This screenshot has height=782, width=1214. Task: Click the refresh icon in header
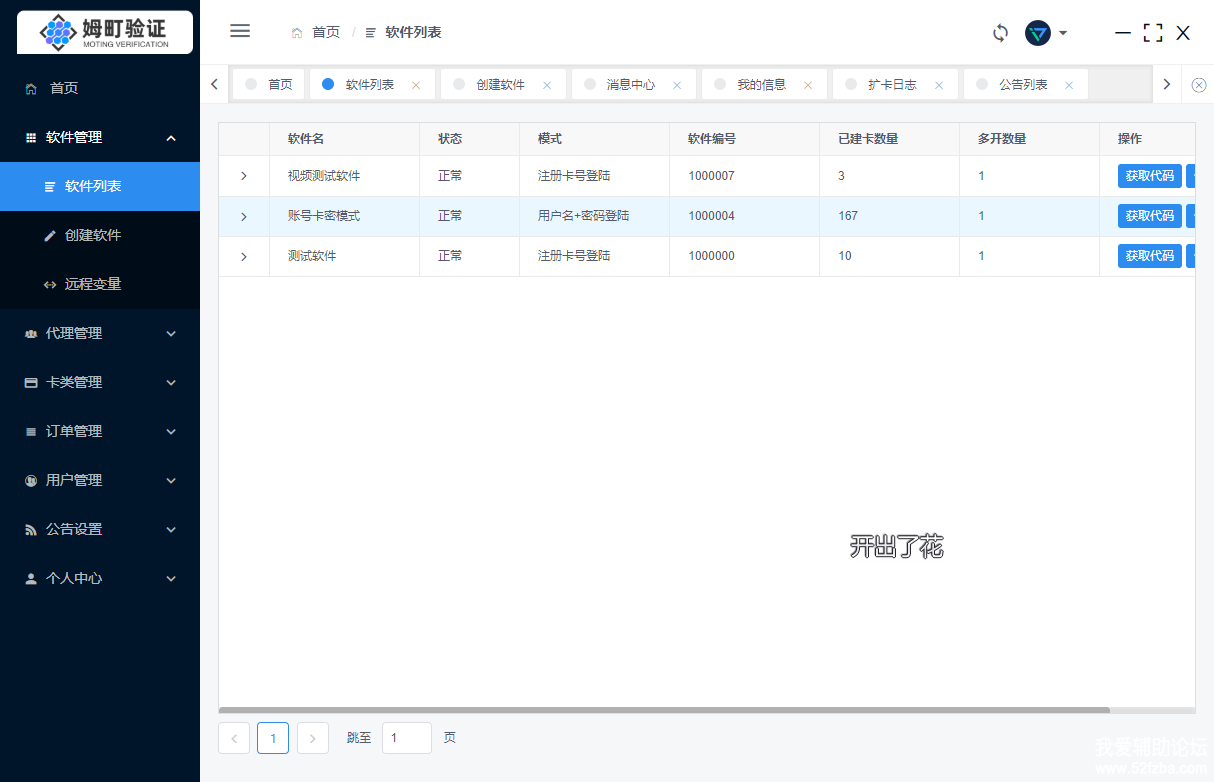point(1000,33)
